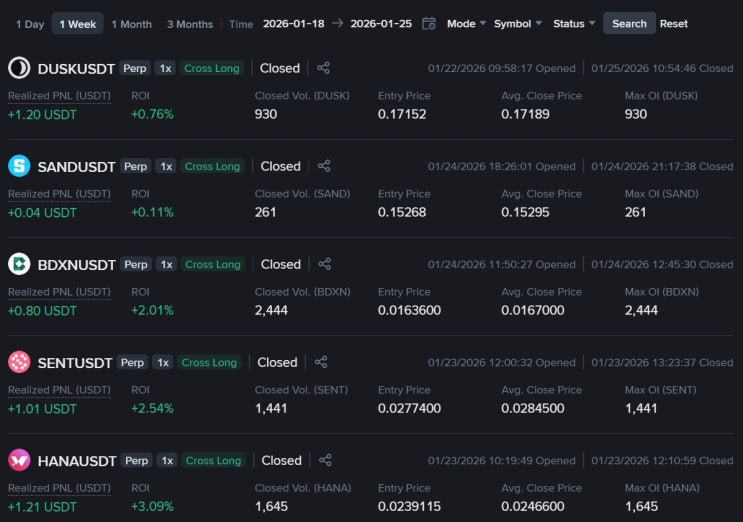Open the SANDUSDT symbol name
Image resolution: width=743 pixels, height=522 pixels.
pos(76,167)
